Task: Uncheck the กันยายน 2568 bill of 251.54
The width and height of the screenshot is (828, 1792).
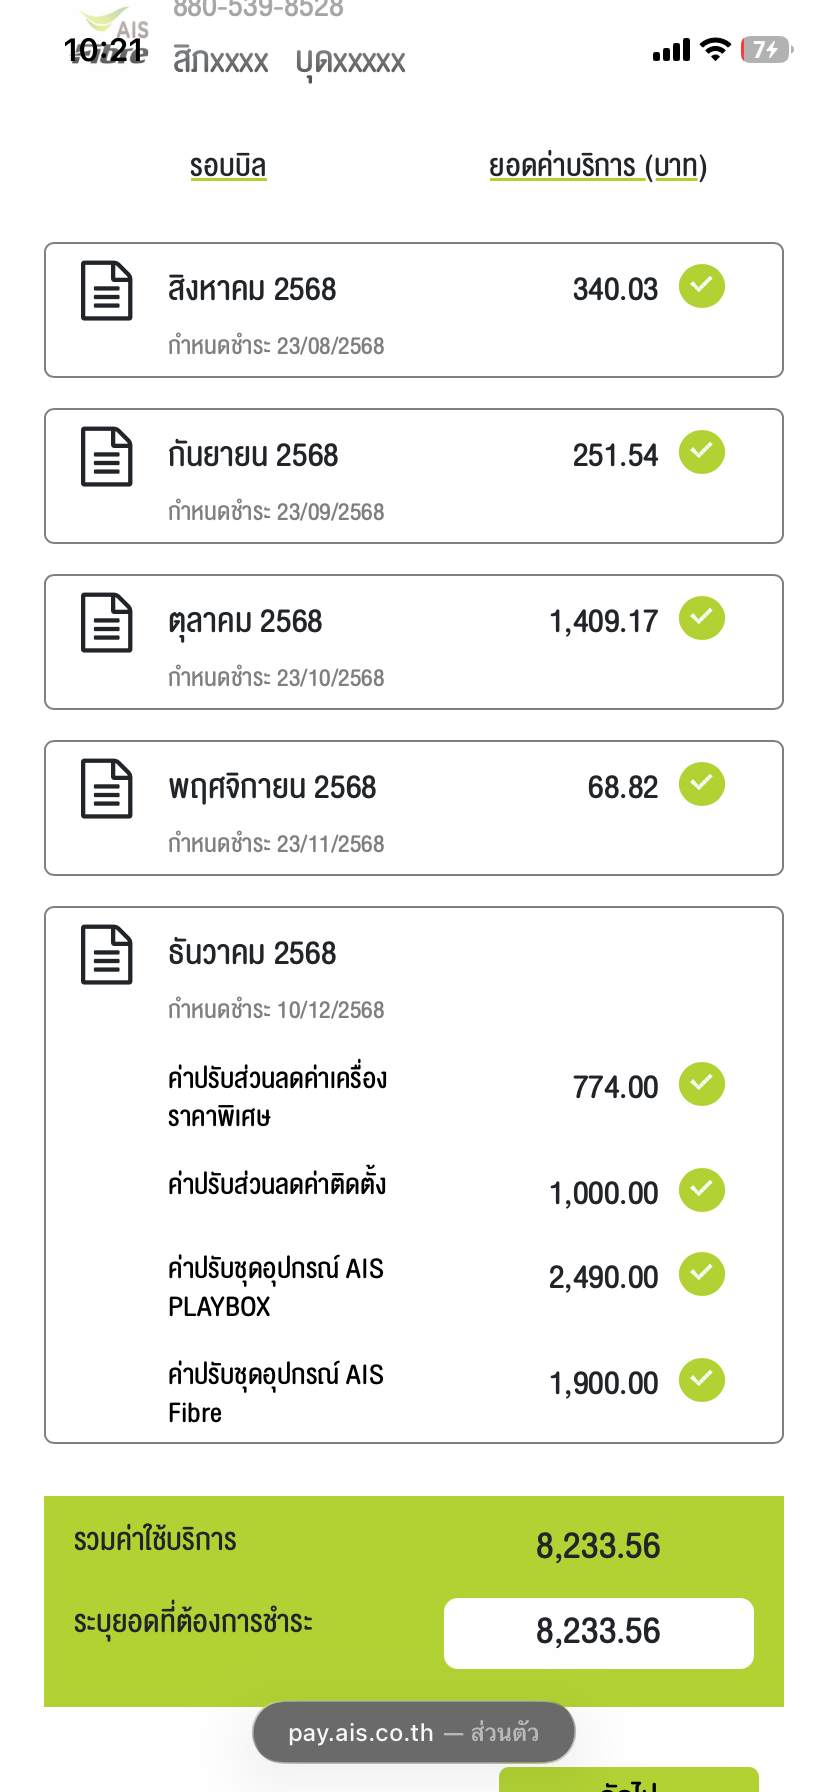Action: point(702,452)
